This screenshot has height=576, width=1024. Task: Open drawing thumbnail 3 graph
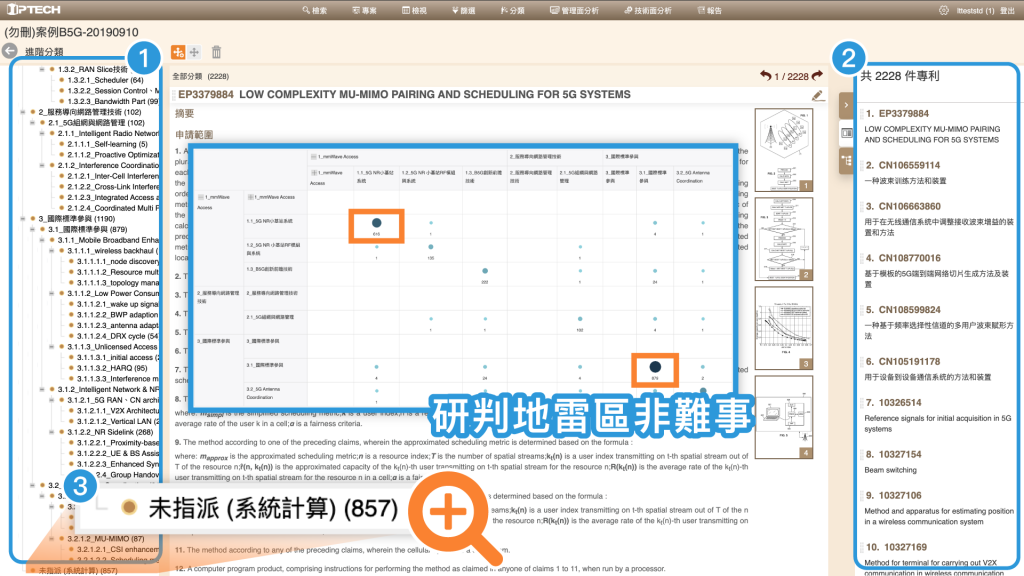[784, 328]
